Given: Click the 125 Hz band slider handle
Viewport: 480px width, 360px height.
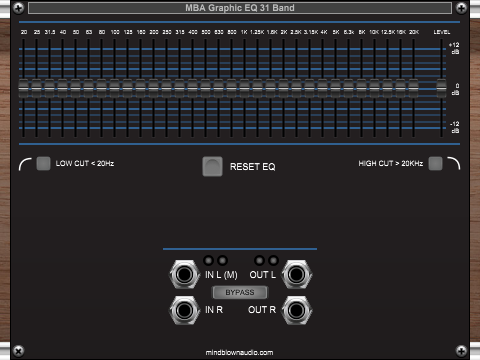Looking at the screenshot, I should [x=127, y=88].
